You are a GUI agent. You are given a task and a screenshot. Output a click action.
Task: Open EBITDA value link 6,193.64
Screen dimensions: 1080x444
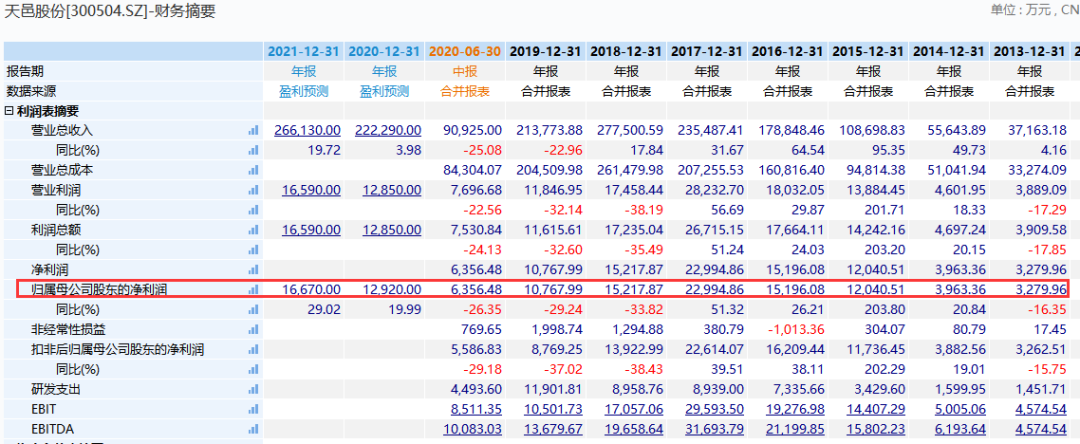point(960,430)
